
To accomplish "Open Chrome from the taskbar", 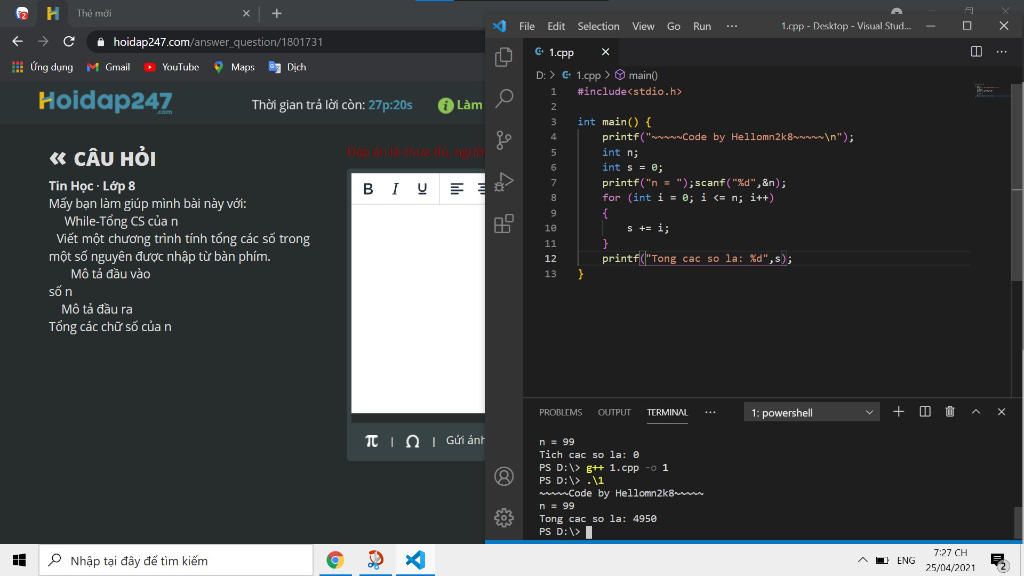I will point(335,560).
